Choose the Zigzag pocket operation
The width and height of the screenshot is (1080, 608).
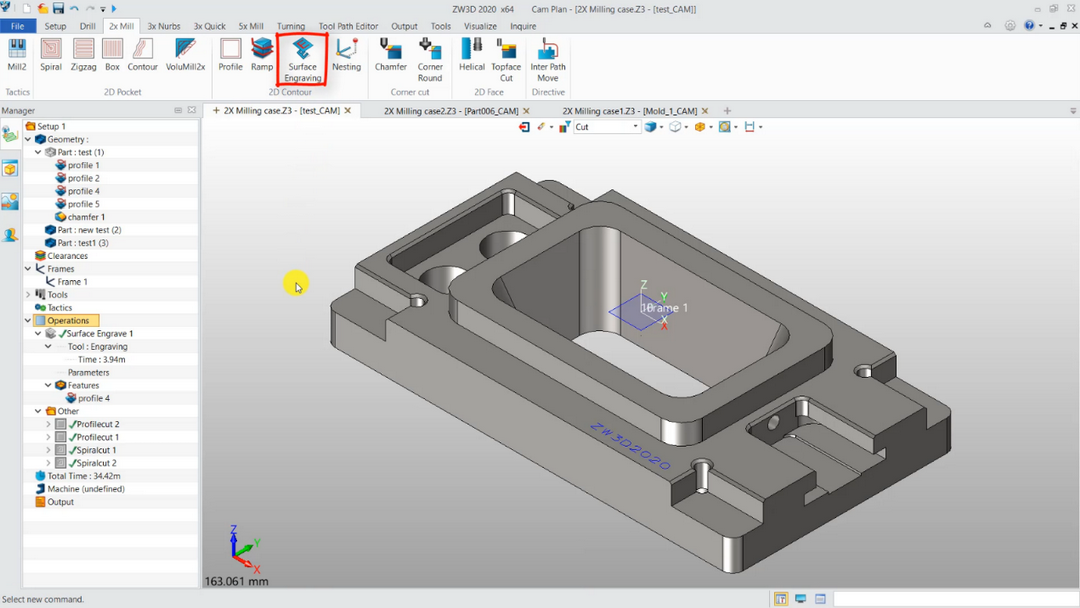[83, 55]
